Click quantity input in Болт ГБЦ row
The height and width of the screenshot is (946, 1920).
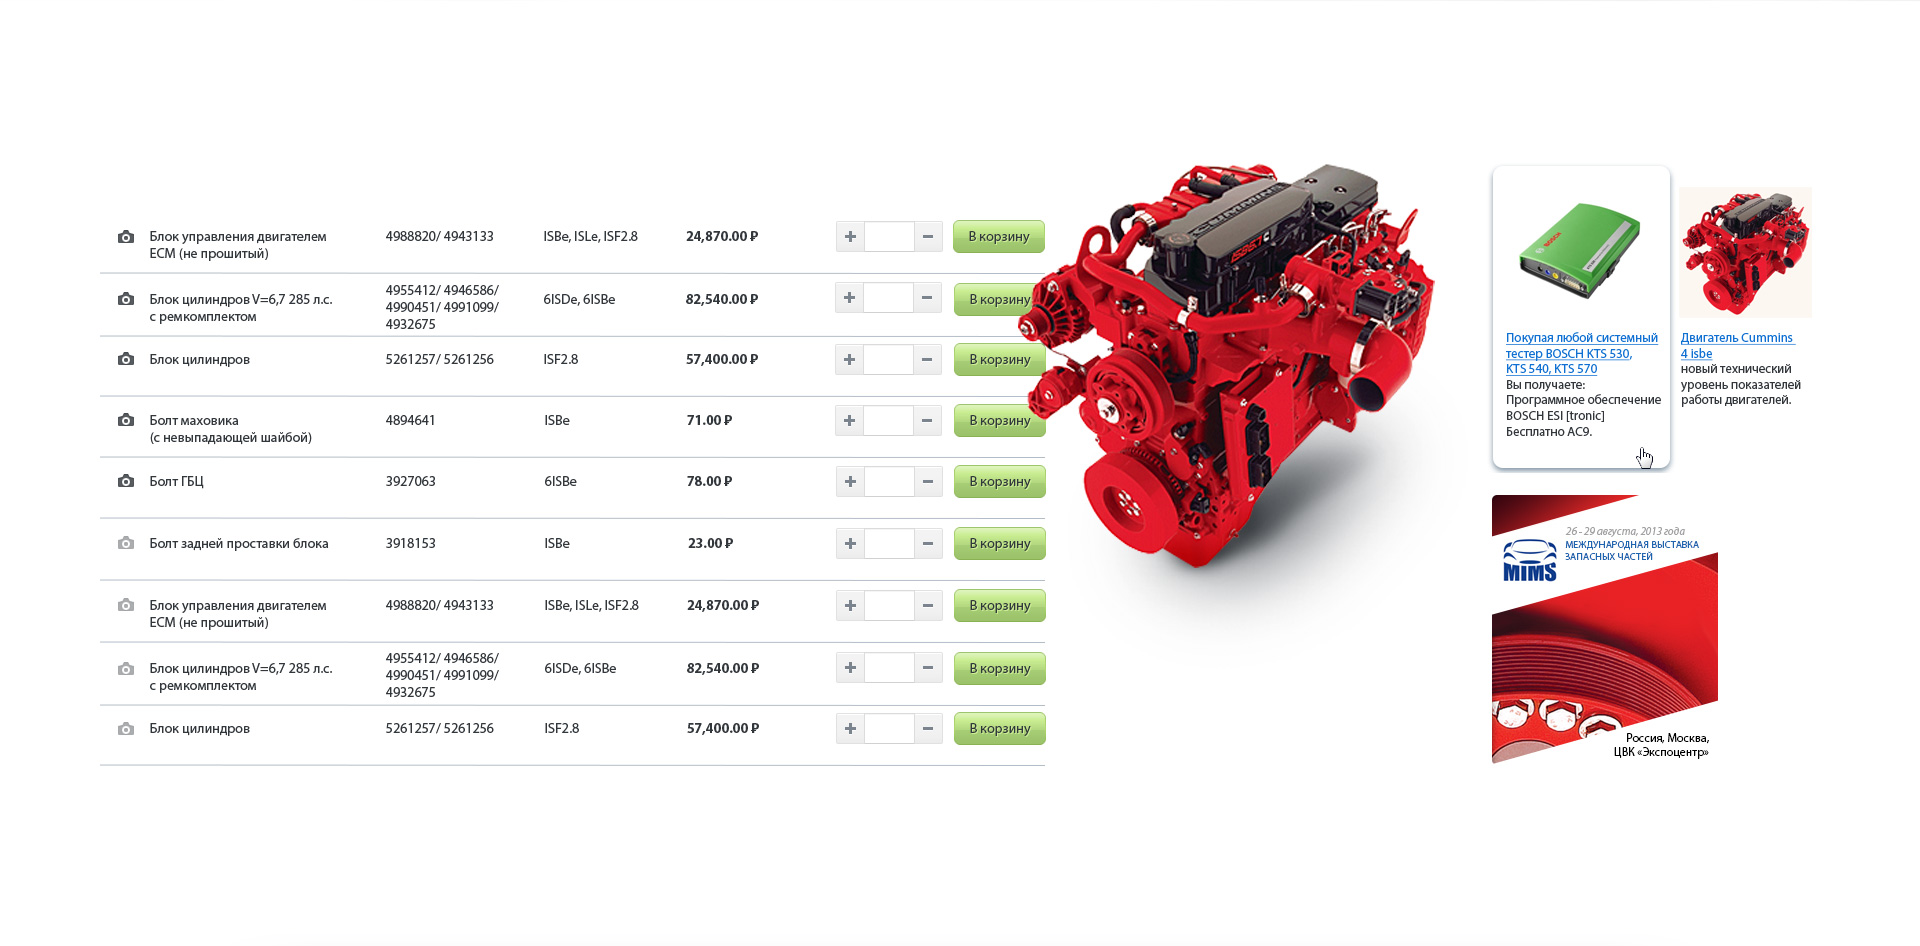click(x=888, y=481)
